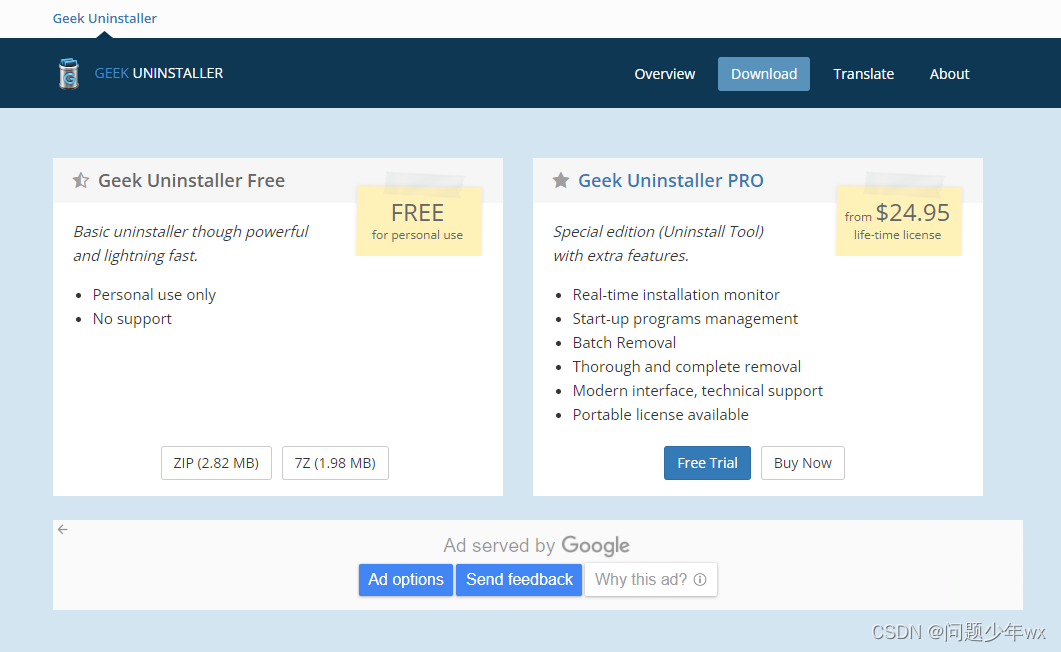1061x652 pixels.
Task: Click the 'Personal use only' bullet text
Action: click(154, 295)
